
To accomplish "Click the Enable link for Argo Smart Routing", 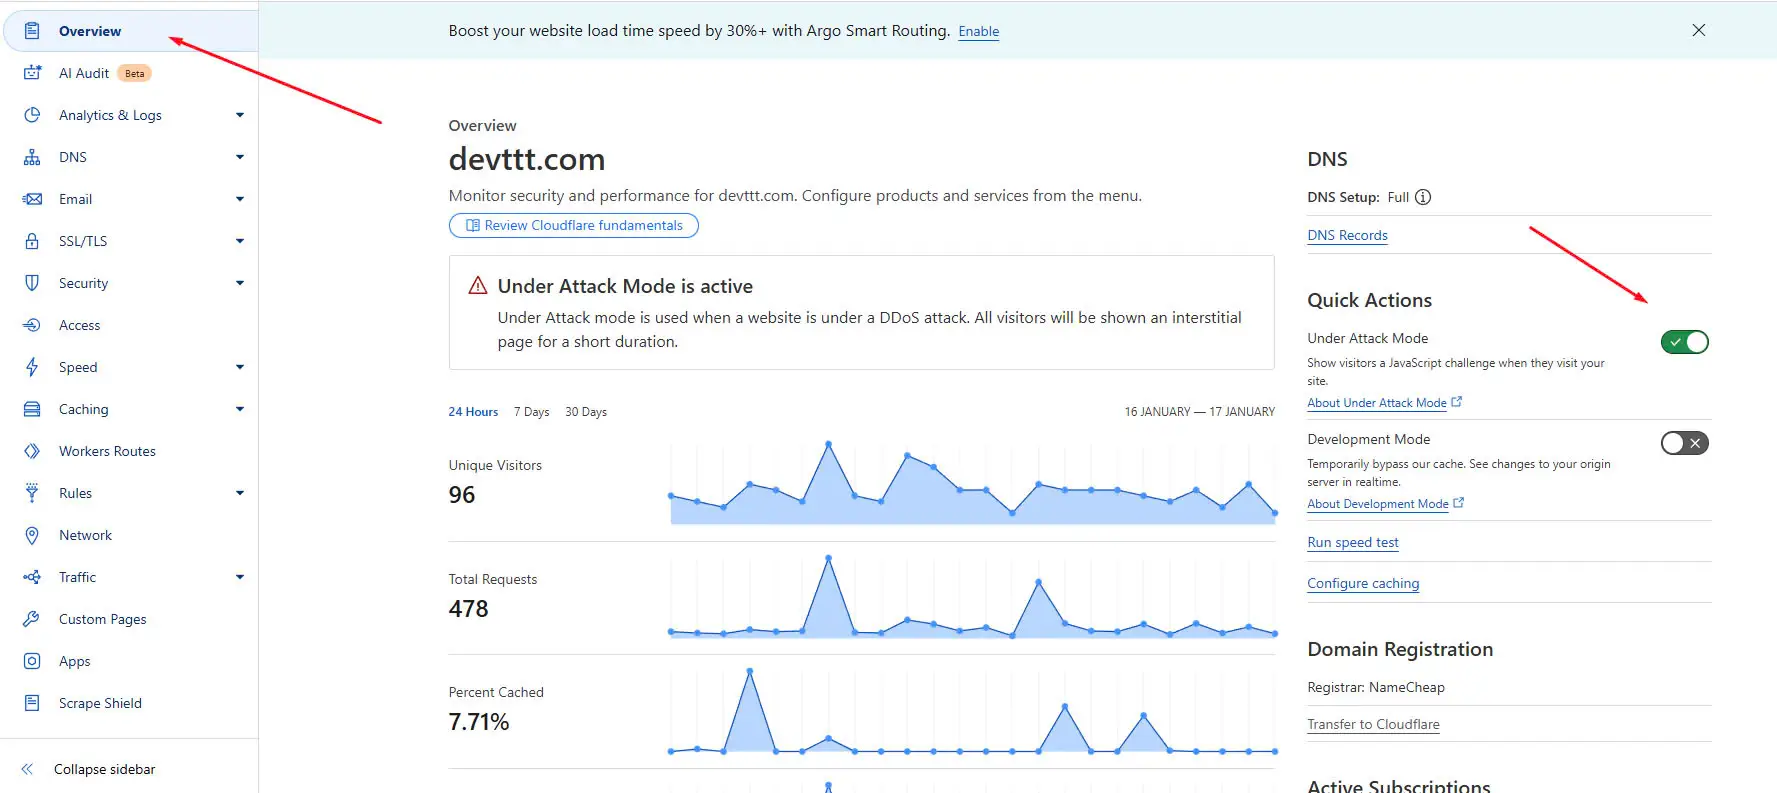I will tap(979, 31).
